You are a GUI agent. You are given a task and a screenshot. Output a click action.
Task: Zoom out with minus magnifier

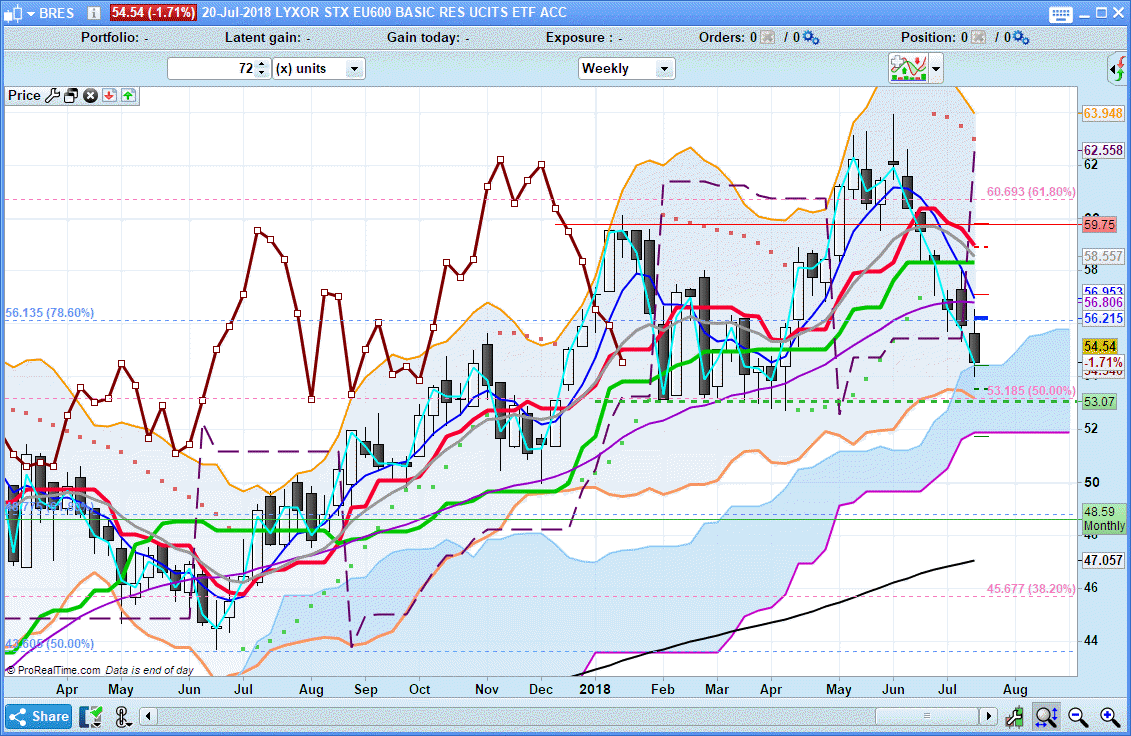1078,717
